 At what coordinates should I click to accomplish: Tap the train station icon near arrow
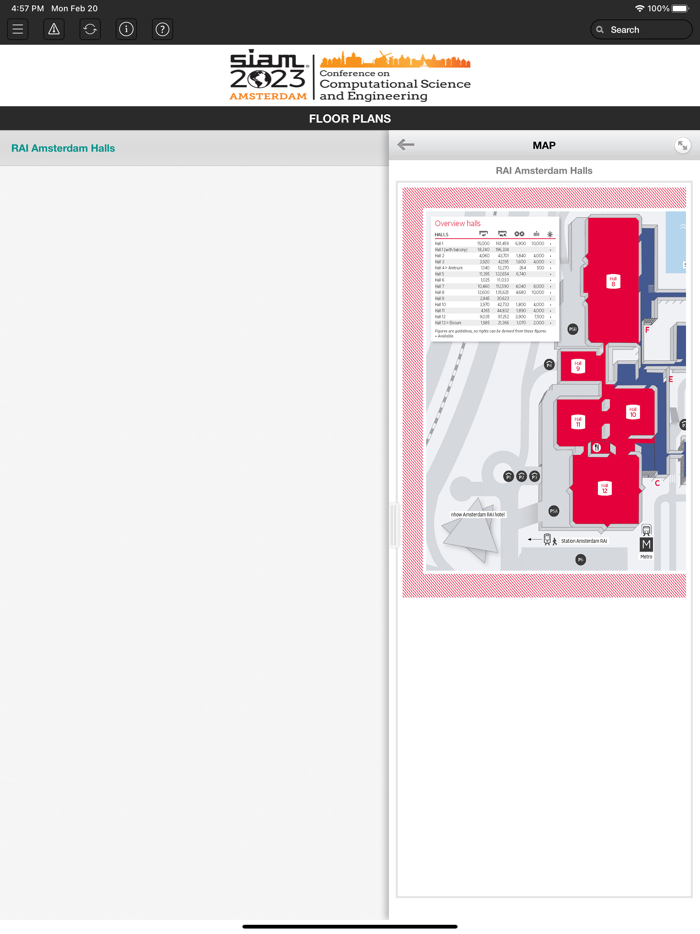pyautogui.click(x=547, y=540)
